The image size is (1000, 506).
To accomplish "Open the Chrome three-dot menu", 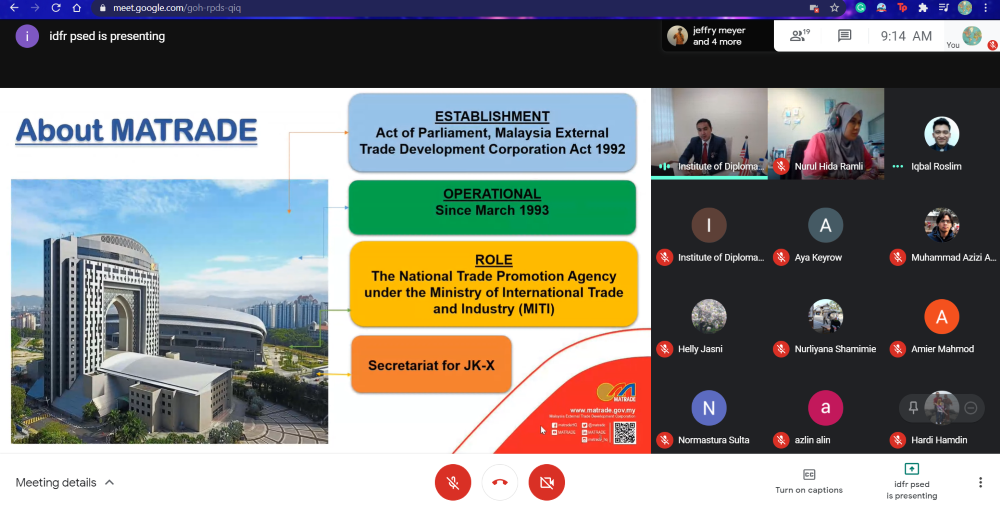I will point(986,8).
